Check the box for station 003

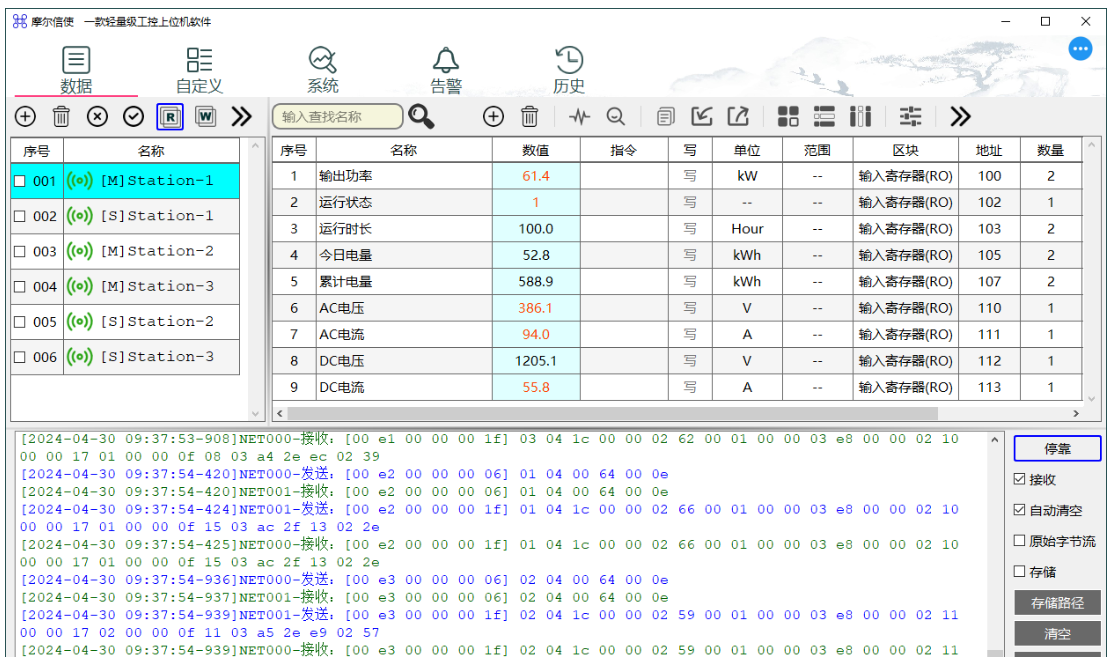[20, 251]
